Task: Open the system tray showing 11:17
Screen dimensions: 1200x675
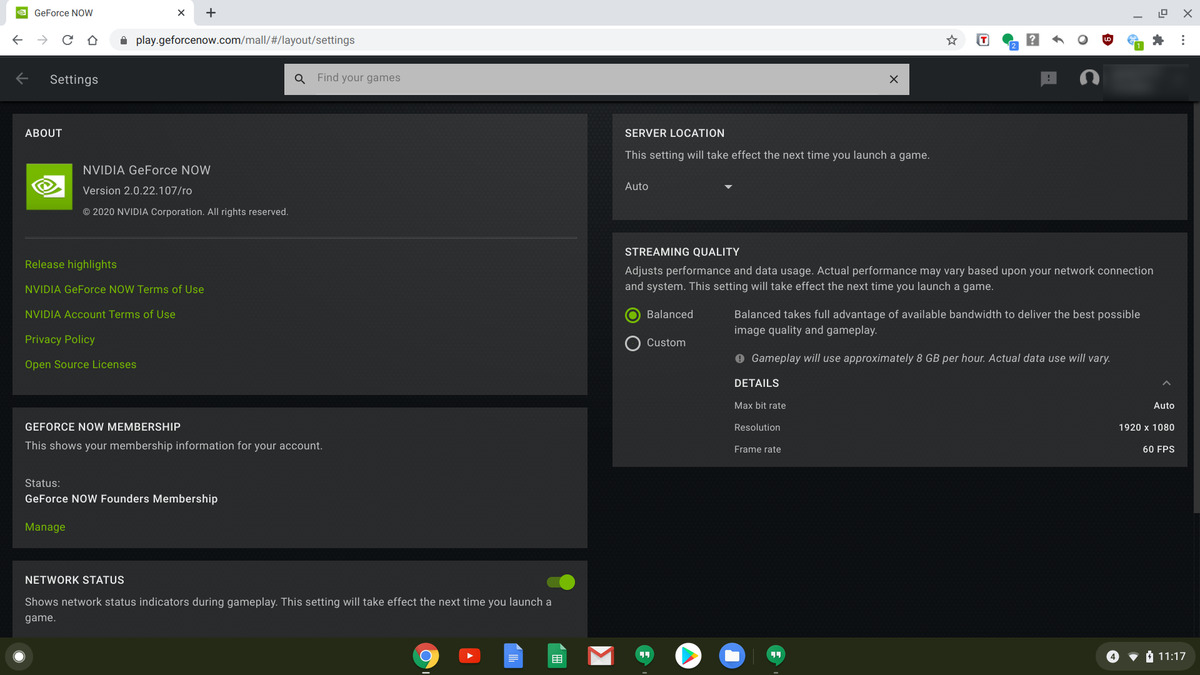Action: pyautogui.click(x=1147, y=656)
